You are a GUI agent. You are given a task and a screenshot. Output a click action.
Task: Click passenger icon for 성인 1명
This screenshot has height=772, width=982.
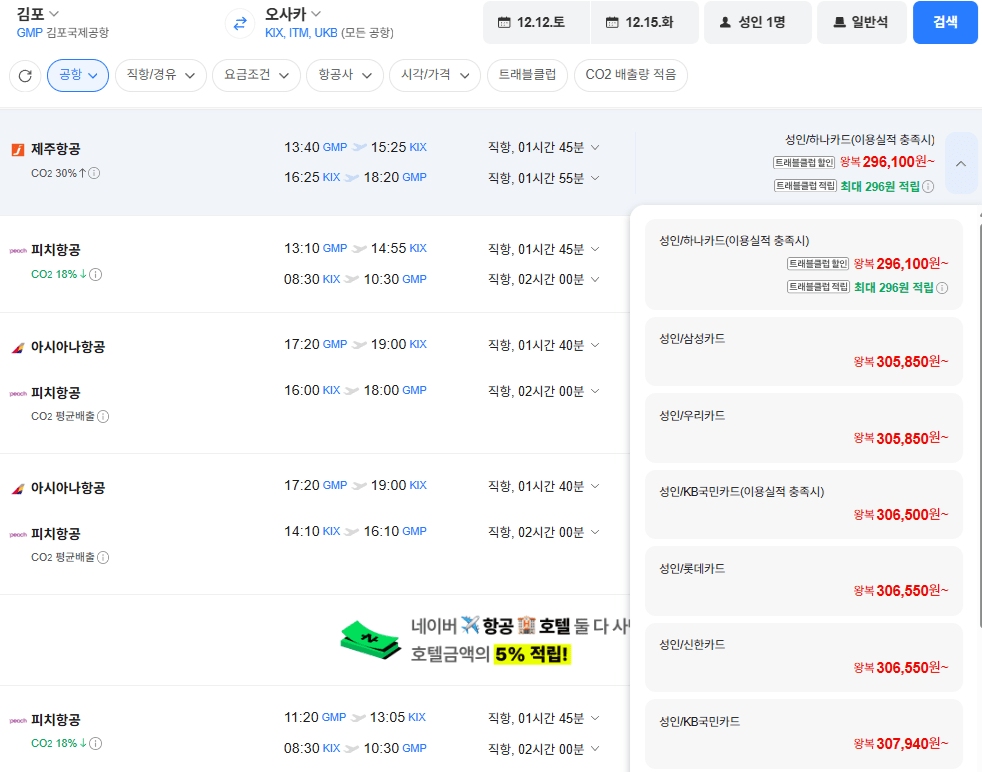(x=725, y=23)
